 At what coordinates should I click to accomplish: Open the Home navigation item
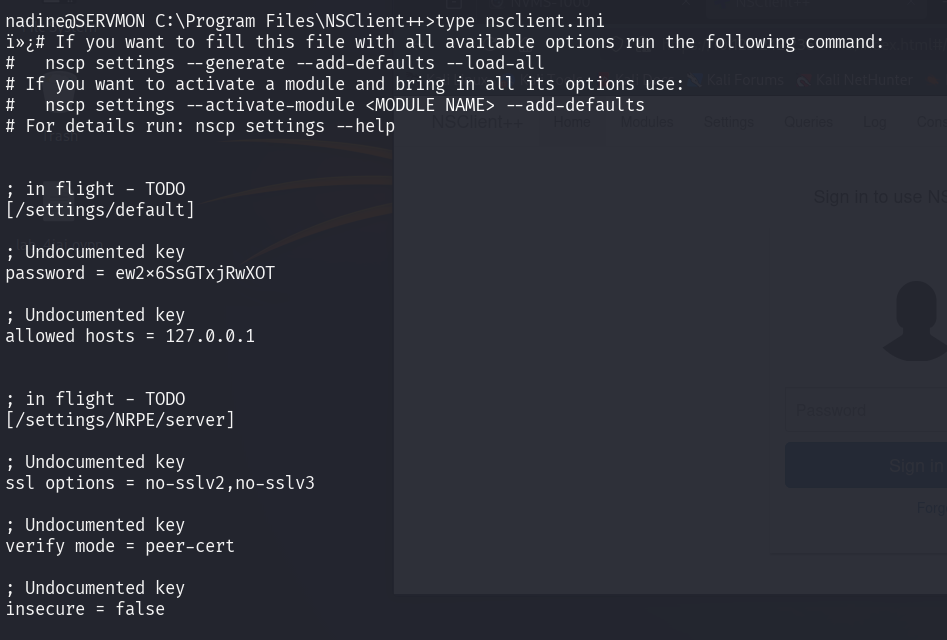[x=572, y=122]
